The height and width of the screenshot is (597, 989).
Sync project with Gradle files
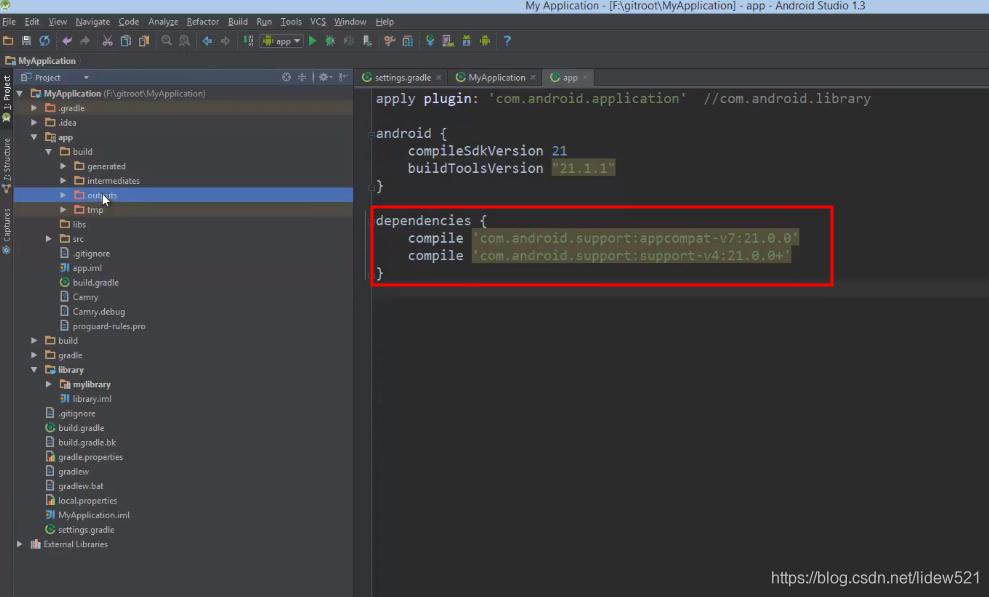tap(429, 41)
